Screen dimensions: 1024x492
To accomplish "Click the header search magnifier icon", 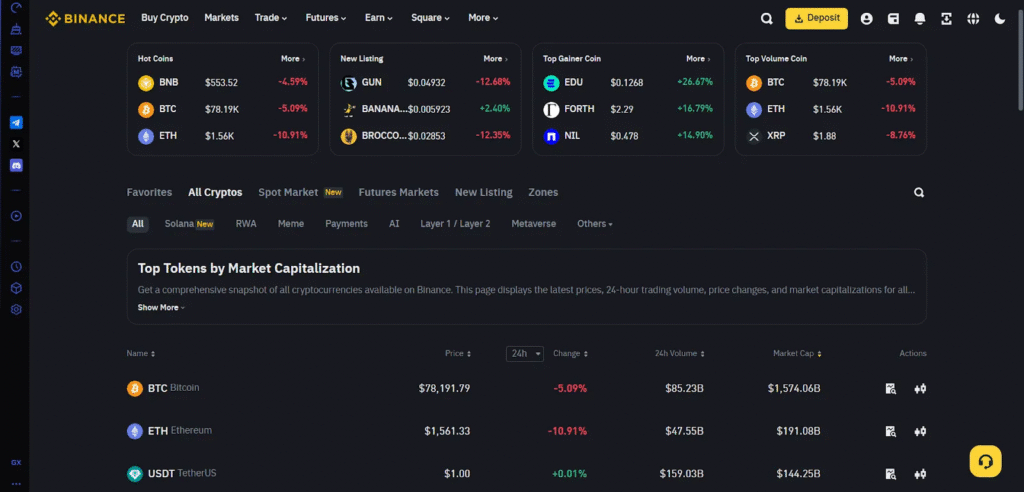I will (766, 18).
